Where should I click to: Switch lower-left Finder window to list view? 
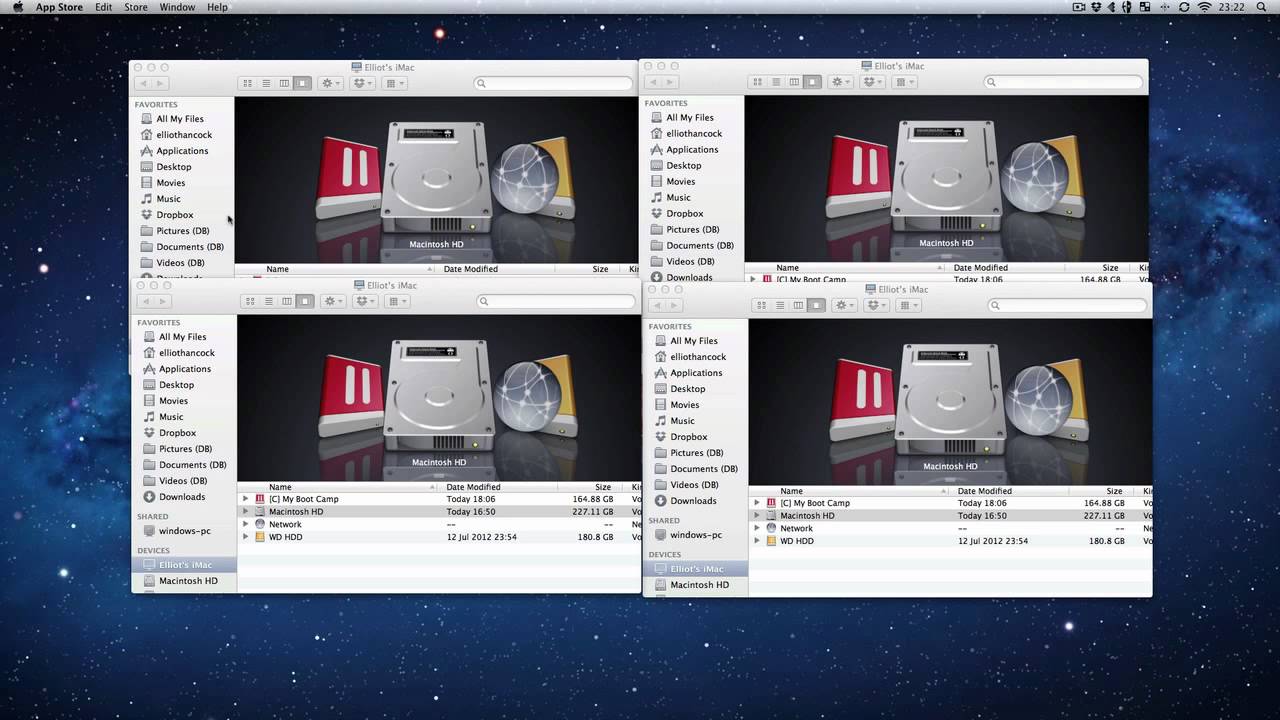point(269,301)
